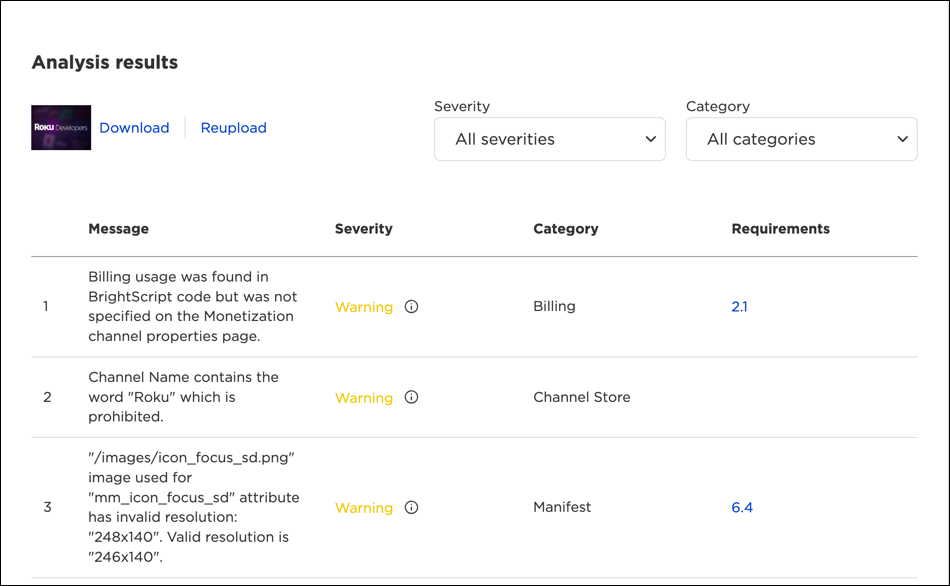This screenshot has height=586, width=950.
Task: Select the Warning indicator in row 3
Action: 364,507
